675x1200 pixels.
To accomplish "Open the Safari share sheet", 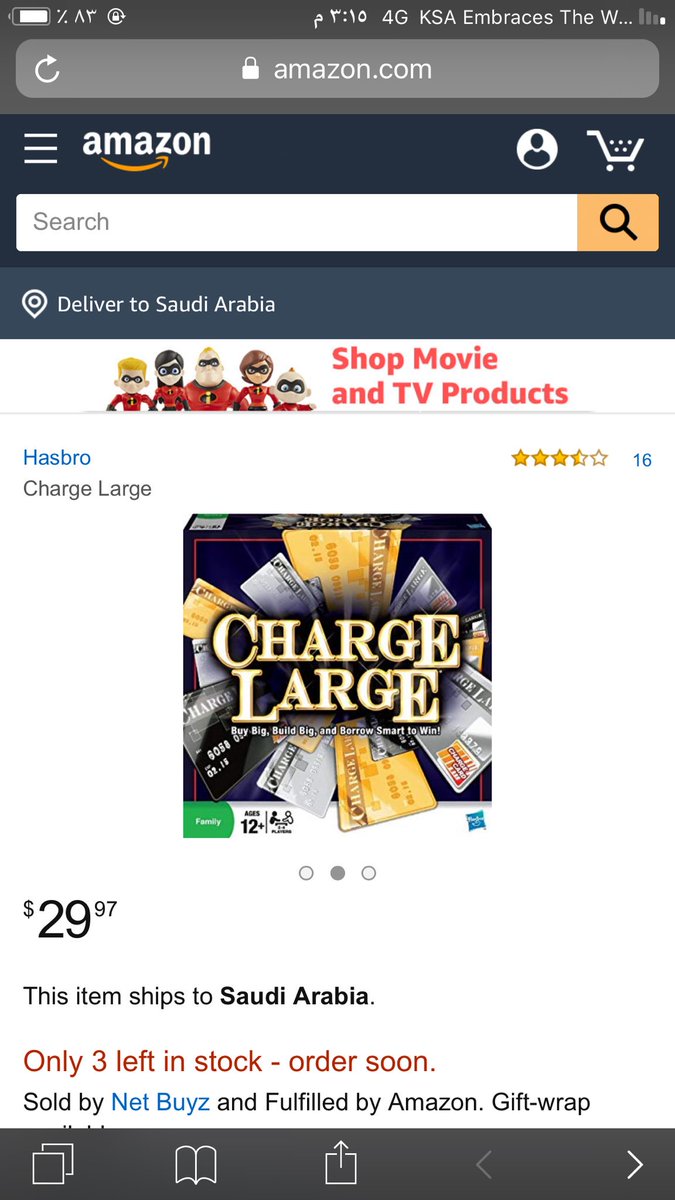I will (x=340, y=1164).
